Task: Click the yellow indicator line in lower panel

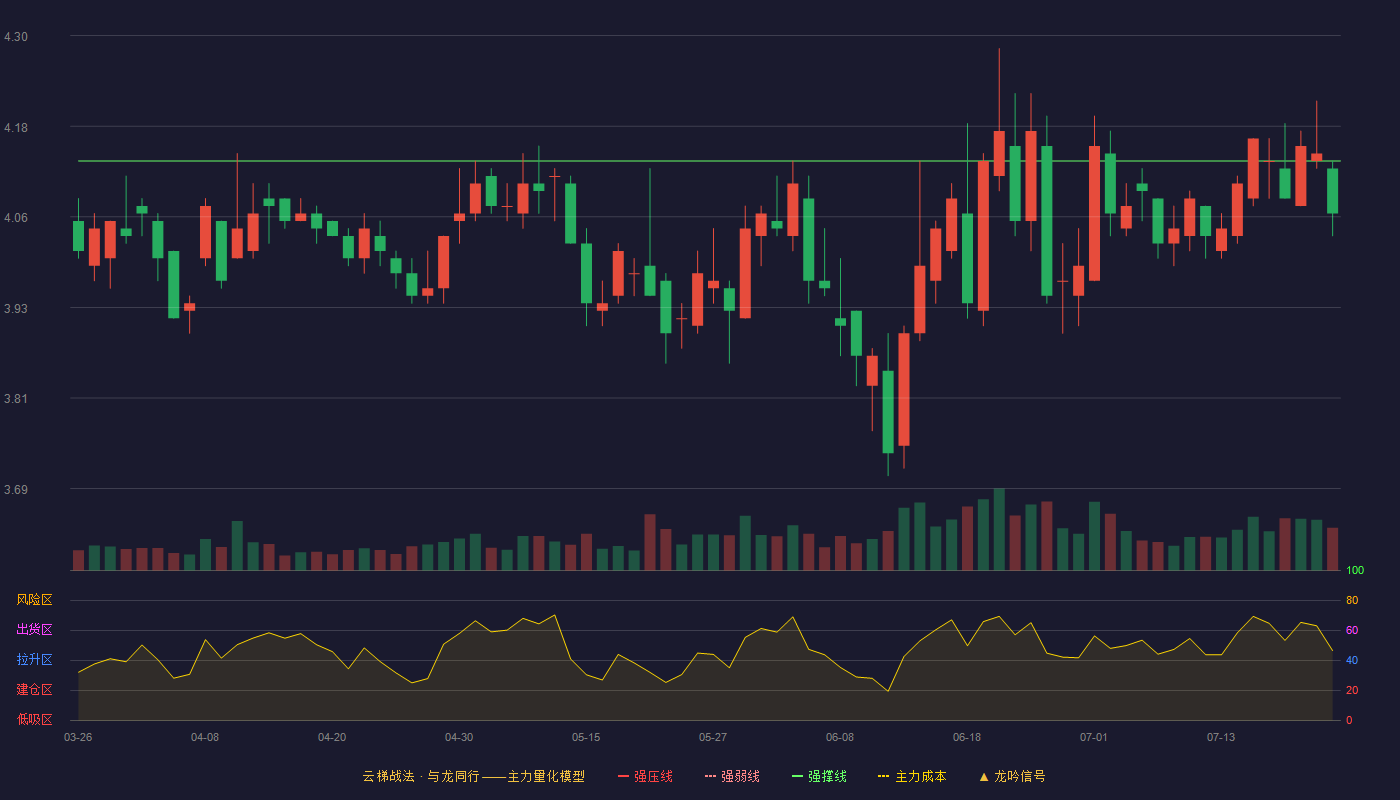Action: [705, 654]
